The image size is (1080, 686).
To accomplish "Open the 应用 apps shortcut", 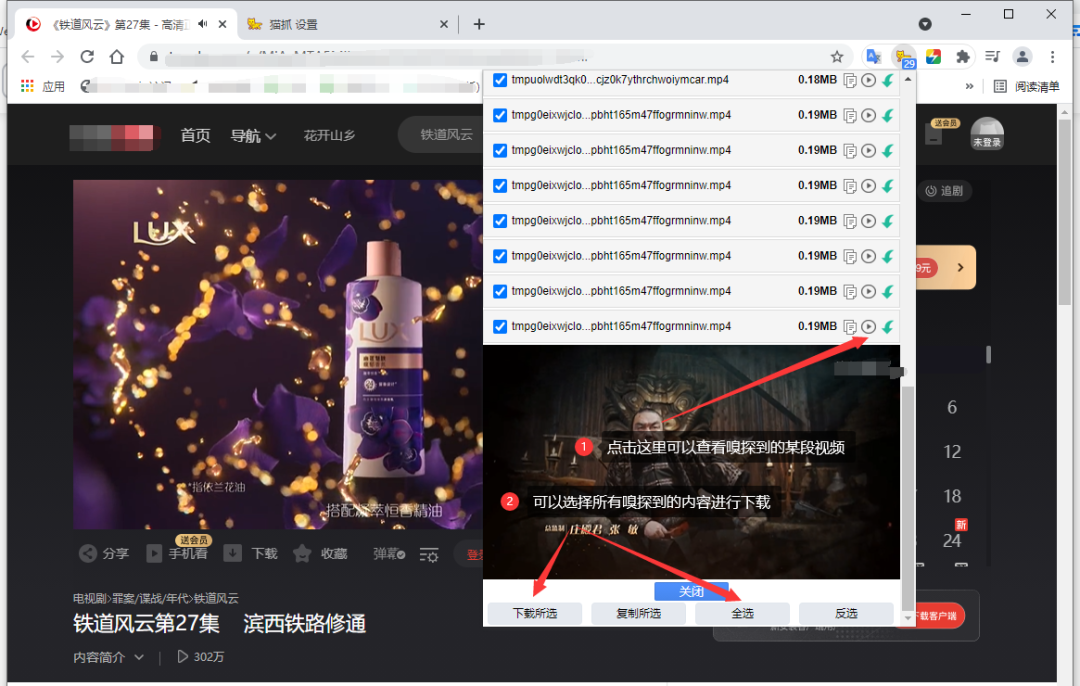I will click(x=43, y=86).
